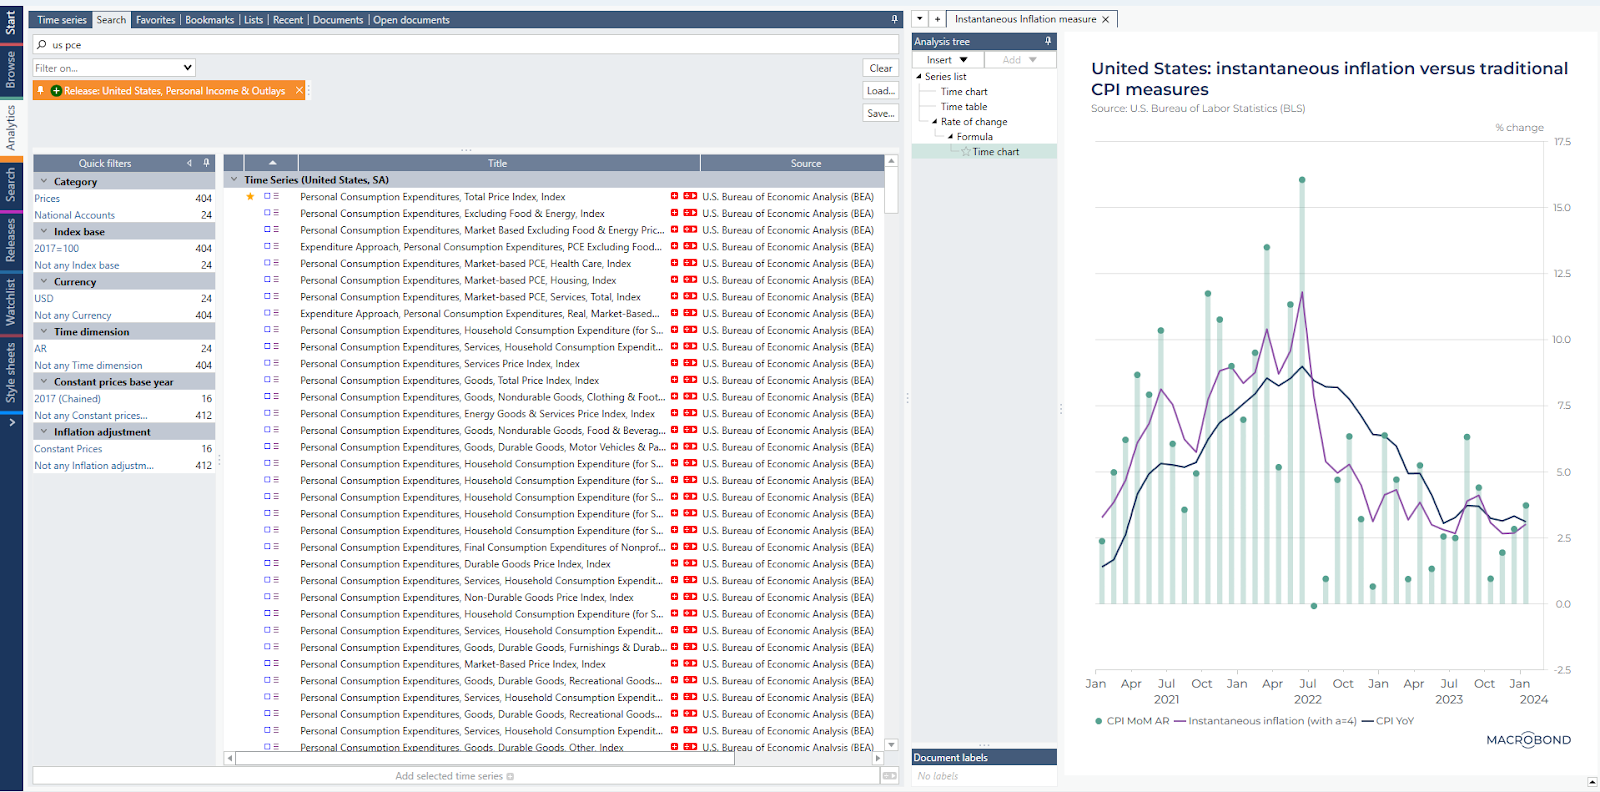1600x792 pixels.
Task: Open the Favorites tab
Action: point(155,20)
